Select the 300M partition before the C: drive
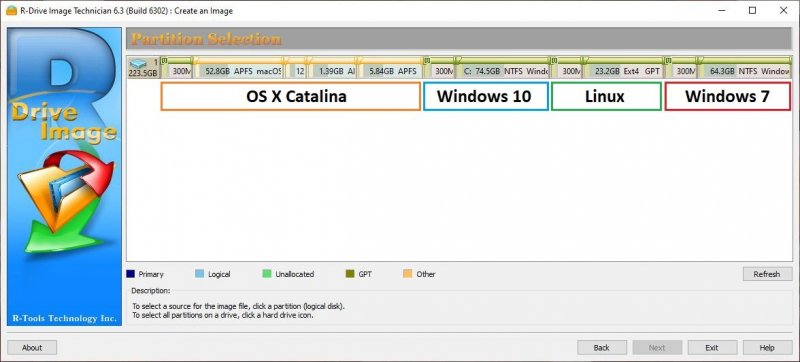 (439, 68)
